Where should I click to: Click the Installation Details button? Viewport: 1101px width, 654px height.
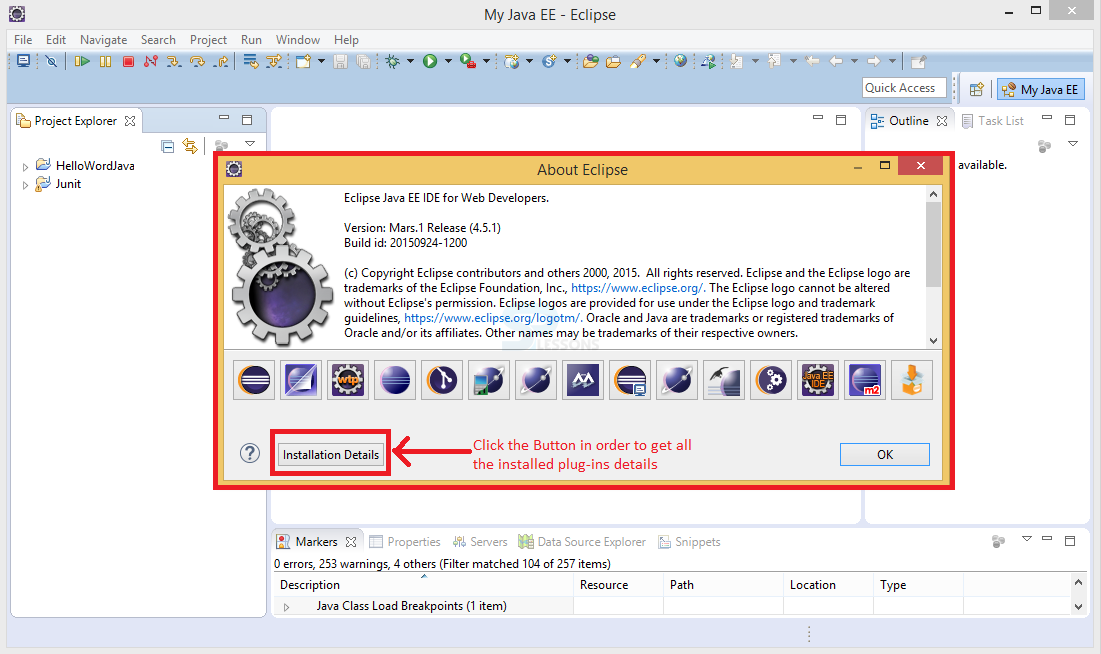pyautogui.click(x=331, y=454)
